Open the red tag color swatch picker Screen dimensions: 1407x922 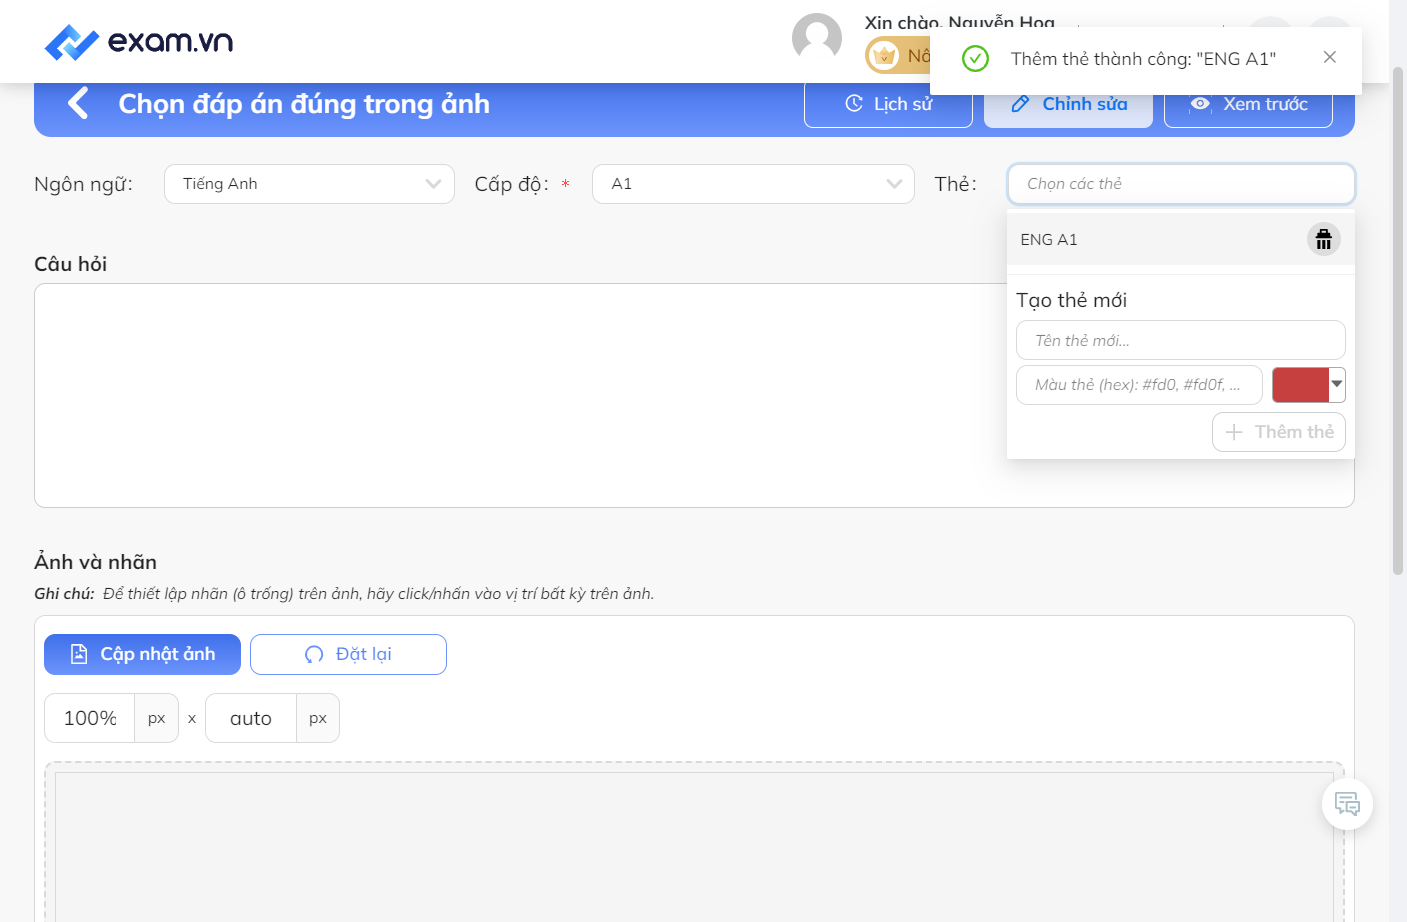click(x=1300, y=385)
